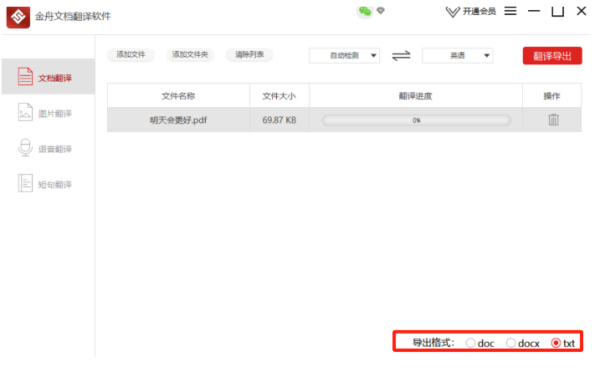
Task: Switch to 图片翻译 tab
Action: (45, 113)
